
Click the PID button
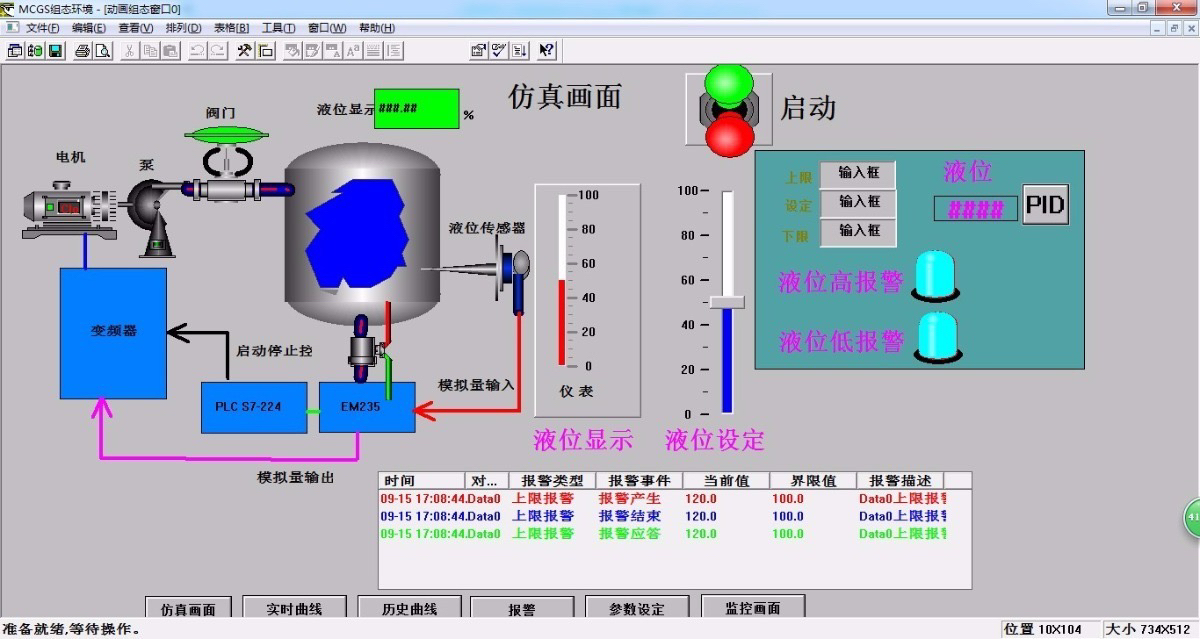(1046, 205)
